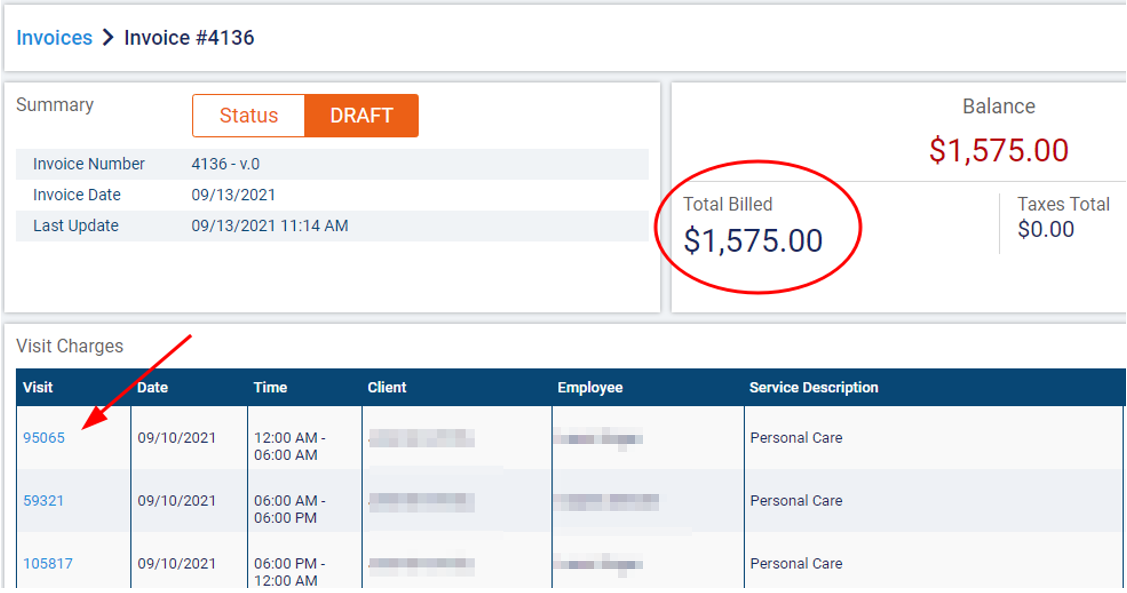
Task: Click the Status button
Action: pyautogui.click(x=248, y=115)
